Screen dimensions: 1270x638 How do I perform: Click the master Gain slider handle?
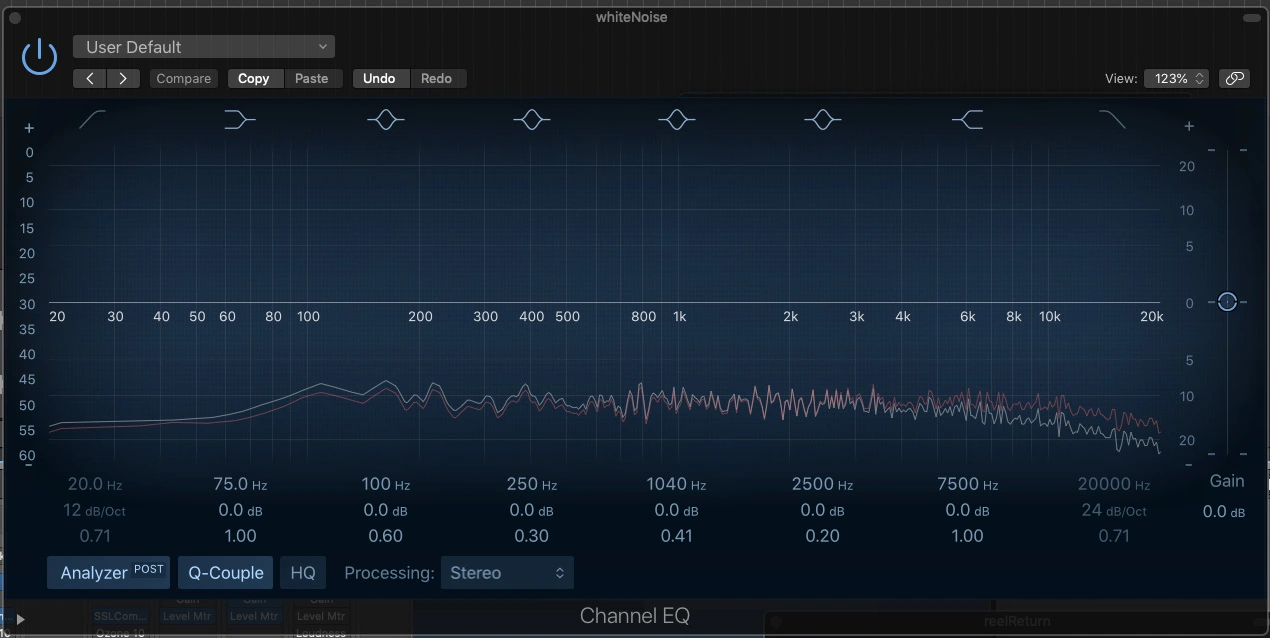(x=1227, y=302)
